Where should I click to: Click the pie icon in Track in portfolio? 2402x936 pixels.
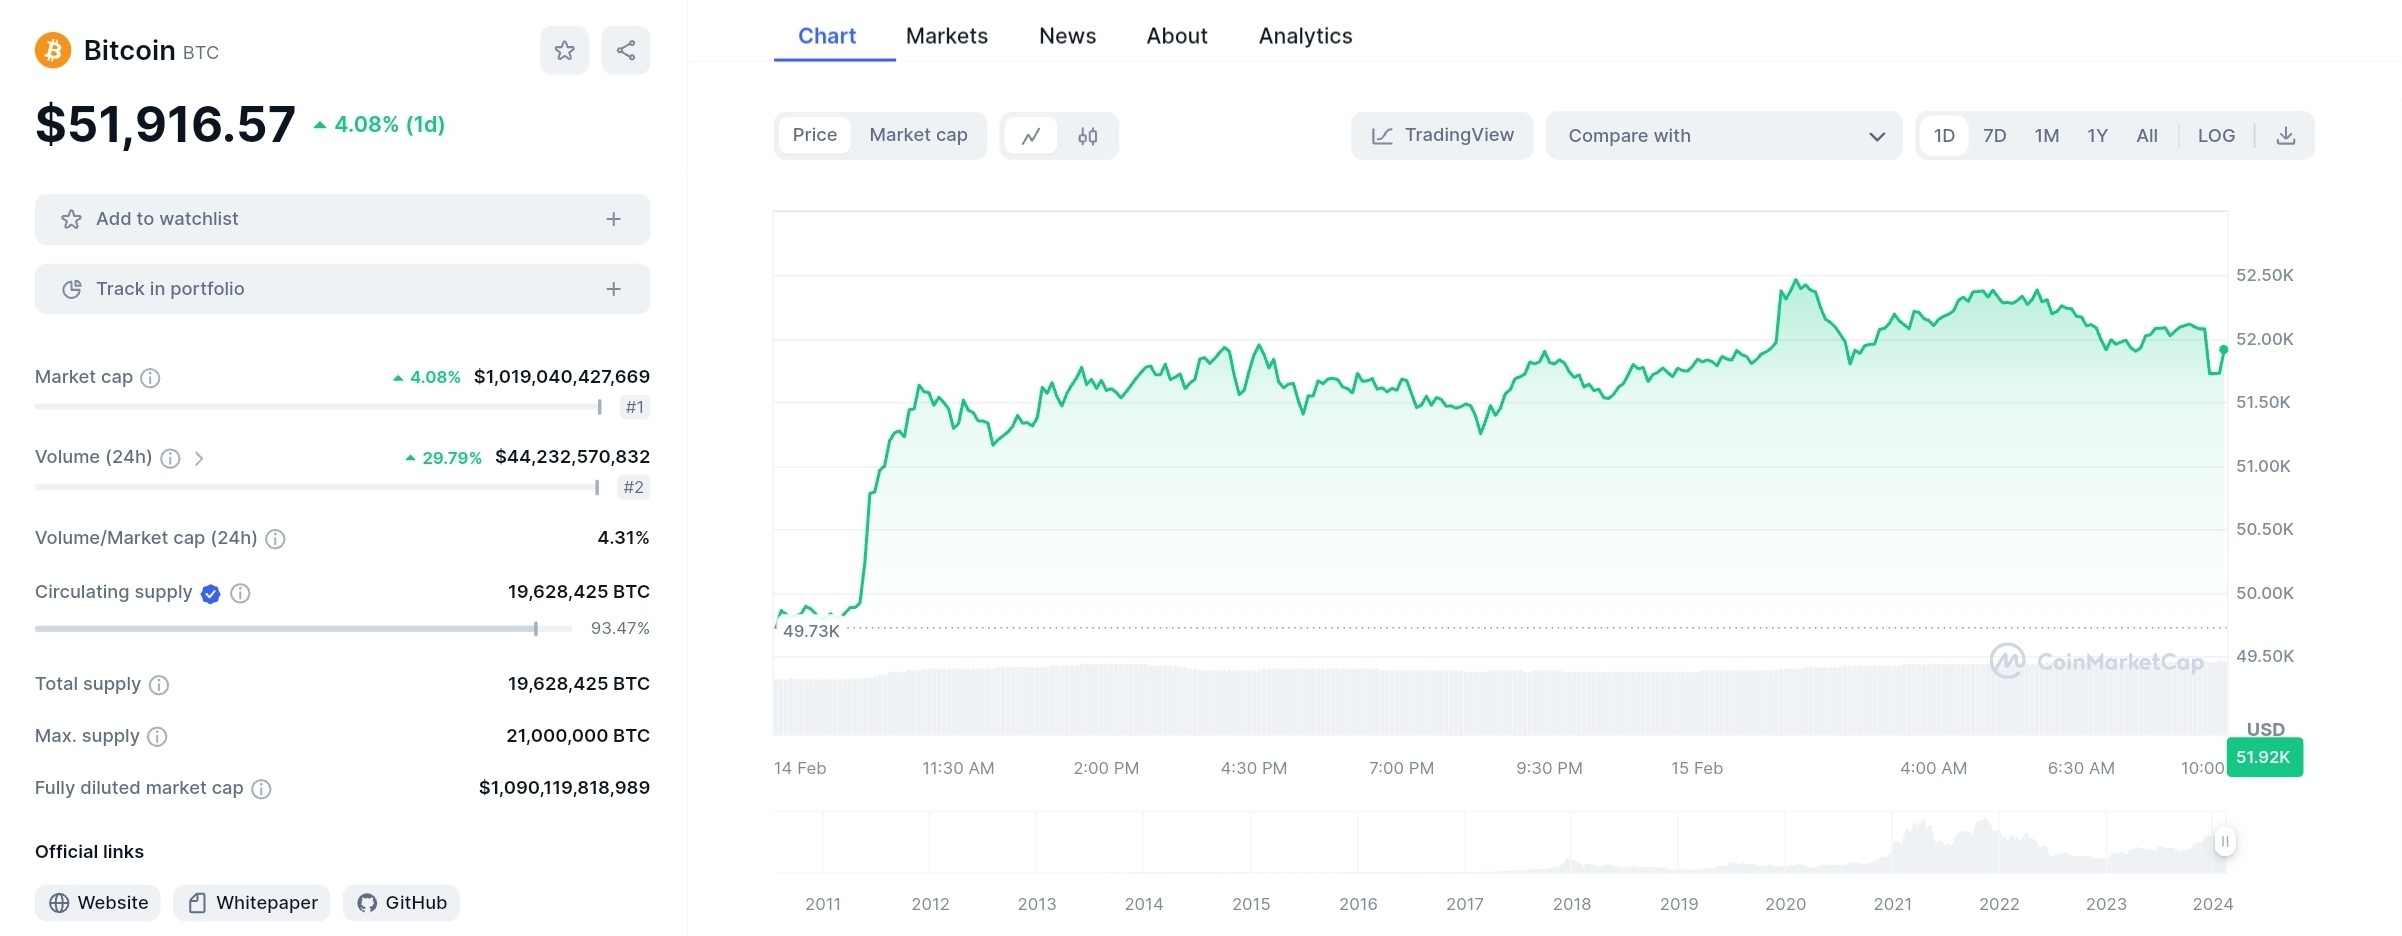(x=72, y=289)
